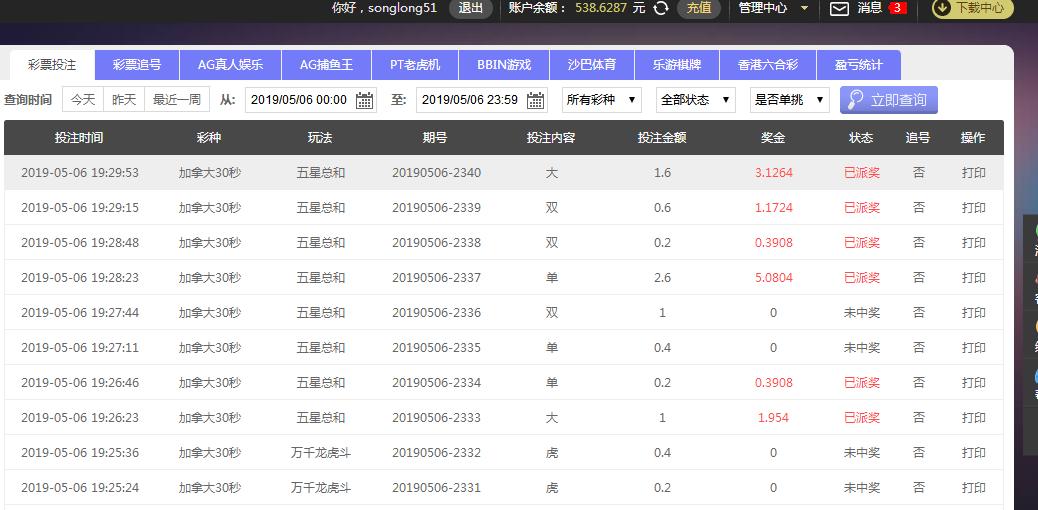Open the 盈亏统计 tab
This screenshot has height=510, width=1038.
point(859,65)
